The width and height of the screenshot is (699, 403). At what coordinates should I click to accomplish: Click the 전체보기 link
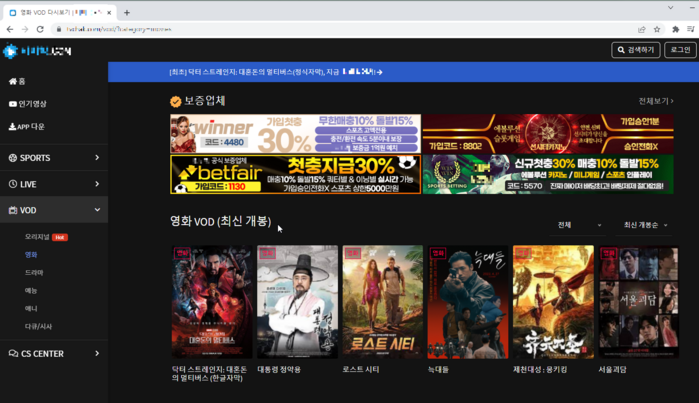coord(656,101)
